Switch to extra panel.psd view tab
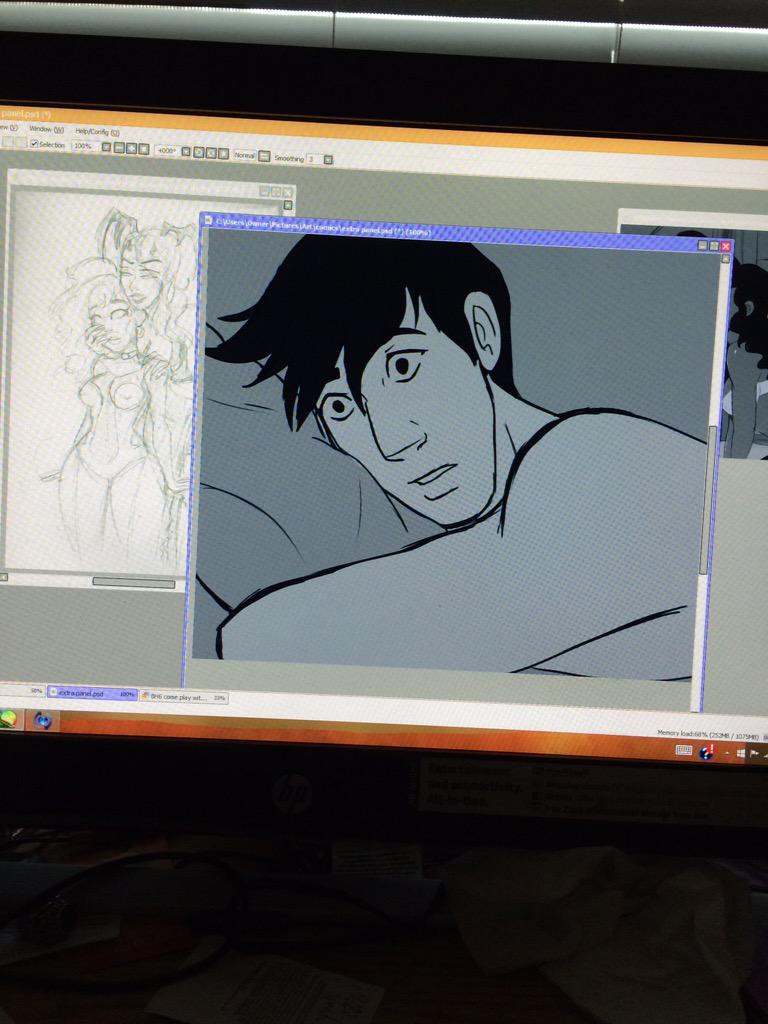Viewport: 768px width, 1024px height. point(92,694)
